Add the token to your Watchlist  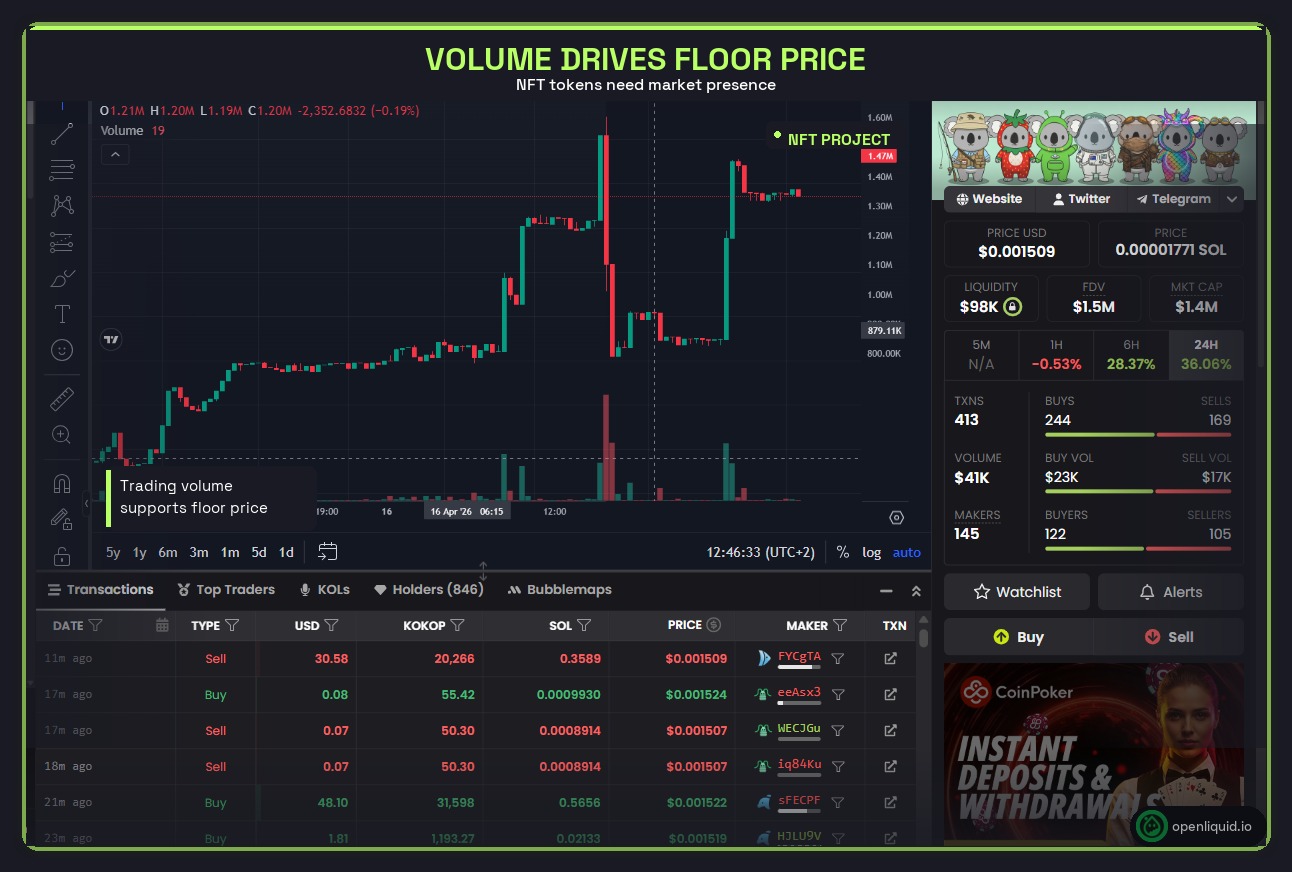click(1016, 591)
